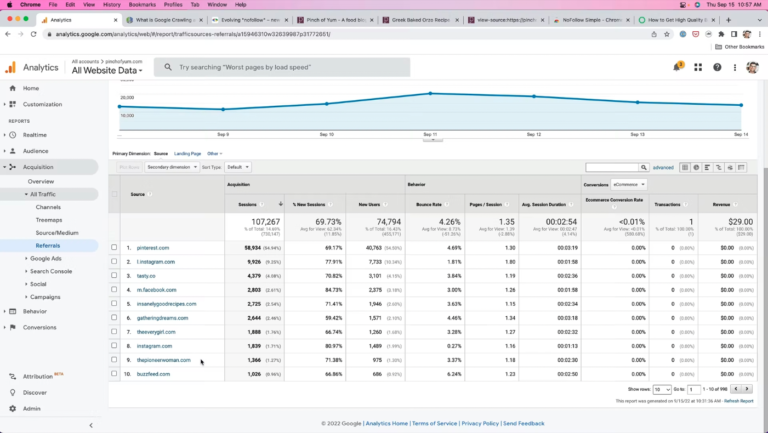Switch to Greek Baked Orzo Recipe tab

coord(421,20)
